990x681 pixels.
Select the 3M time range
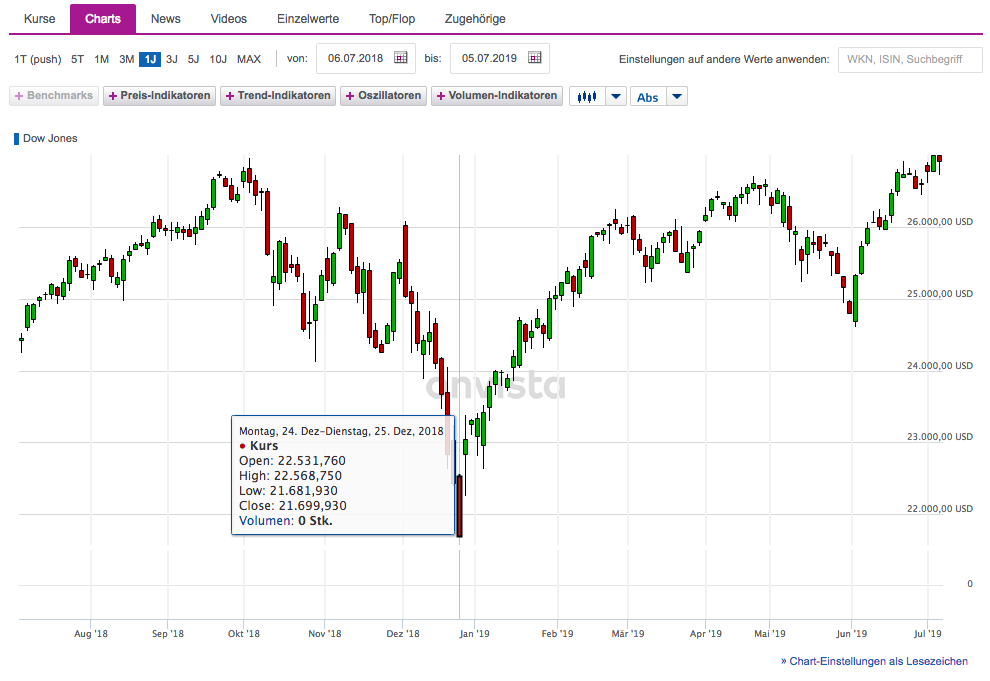coord(126,59)
